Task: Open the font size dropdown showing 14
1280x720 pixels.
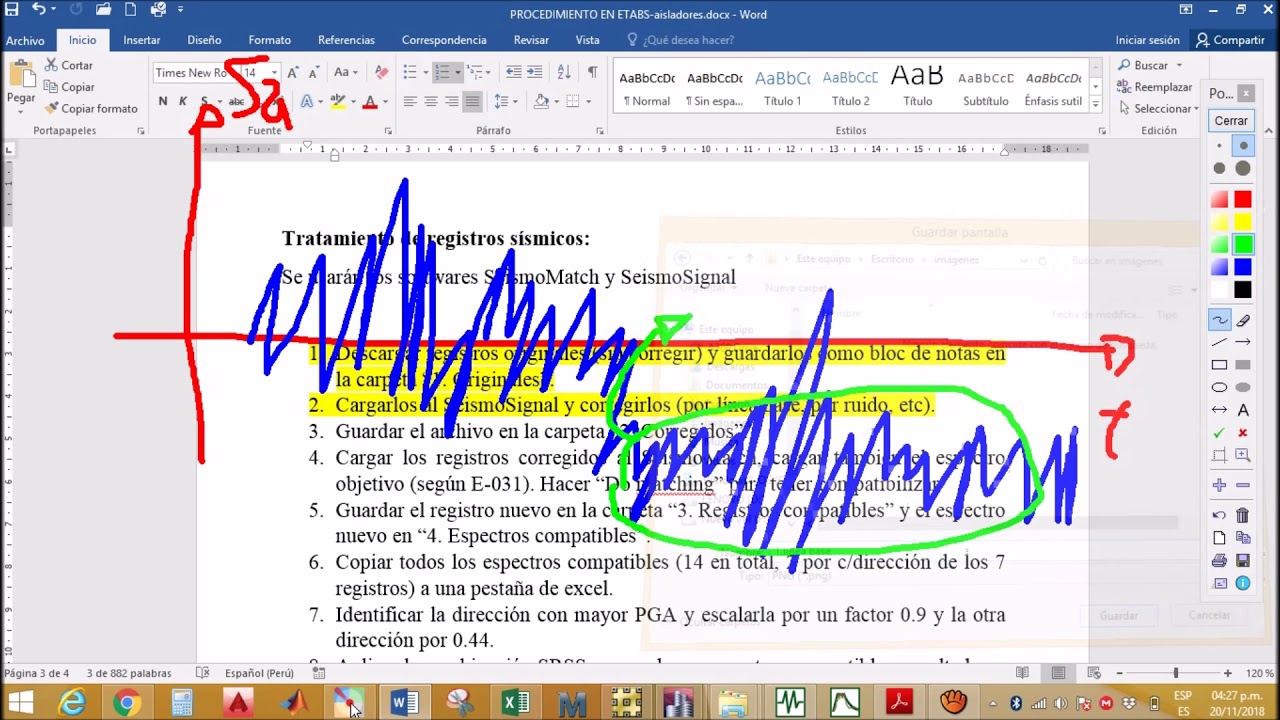Action: pyautogui.click(x=274, y=72)
